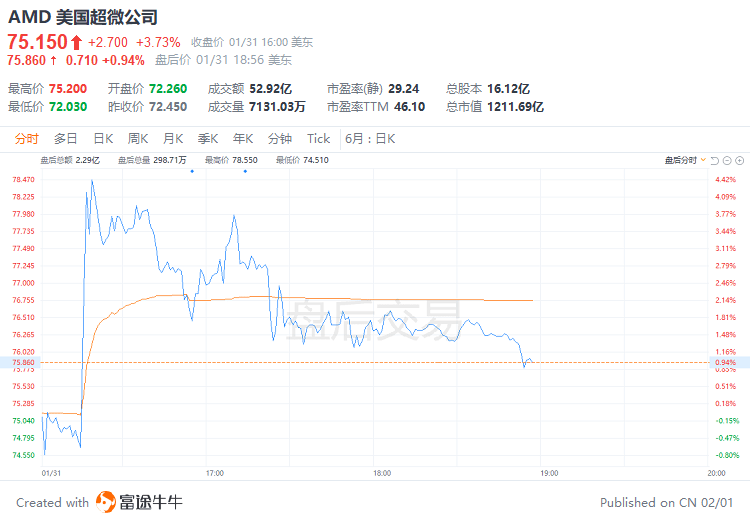Click the reset/undo chart icon
The image size is (750, 523).
[715, 161]
